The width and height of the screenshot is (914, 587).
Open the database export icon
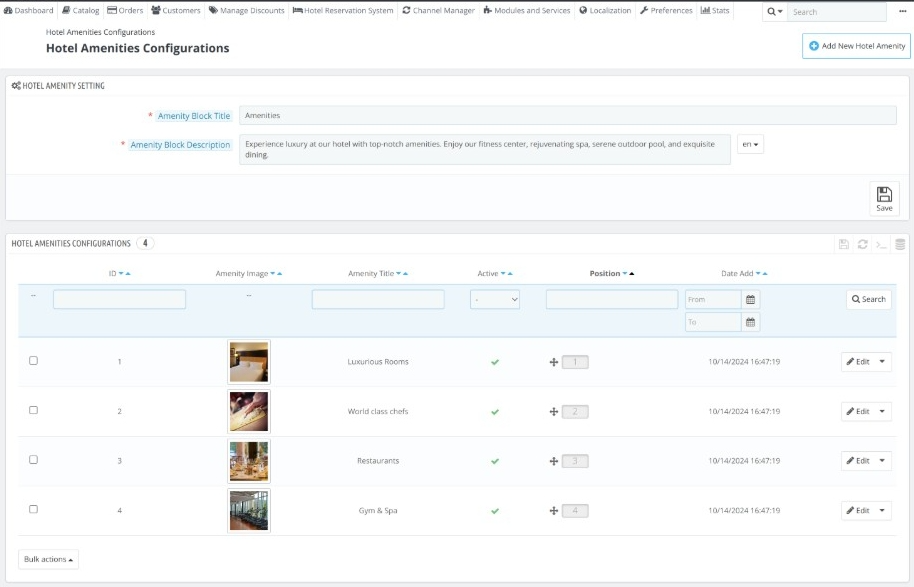pos(900,244)
